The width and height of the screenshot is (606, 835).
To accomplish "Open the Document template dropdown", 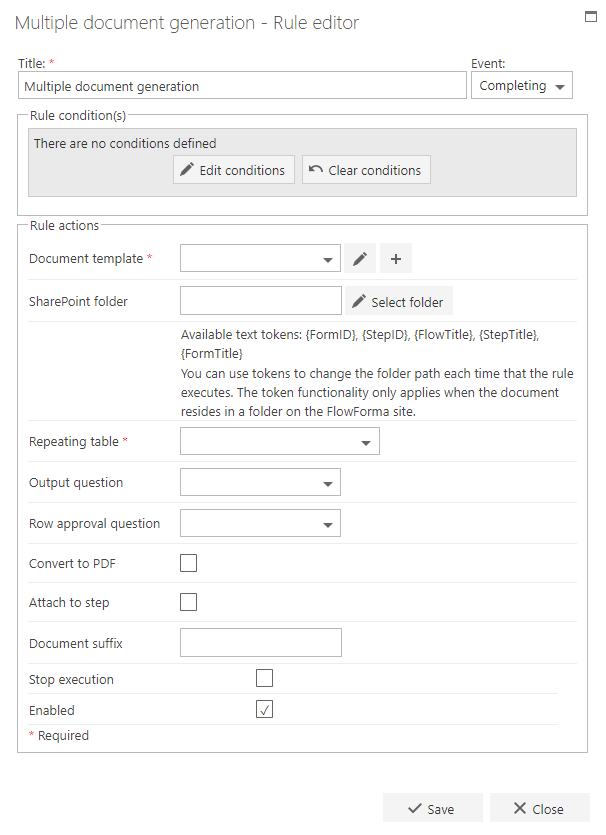I will coord(260,258).
